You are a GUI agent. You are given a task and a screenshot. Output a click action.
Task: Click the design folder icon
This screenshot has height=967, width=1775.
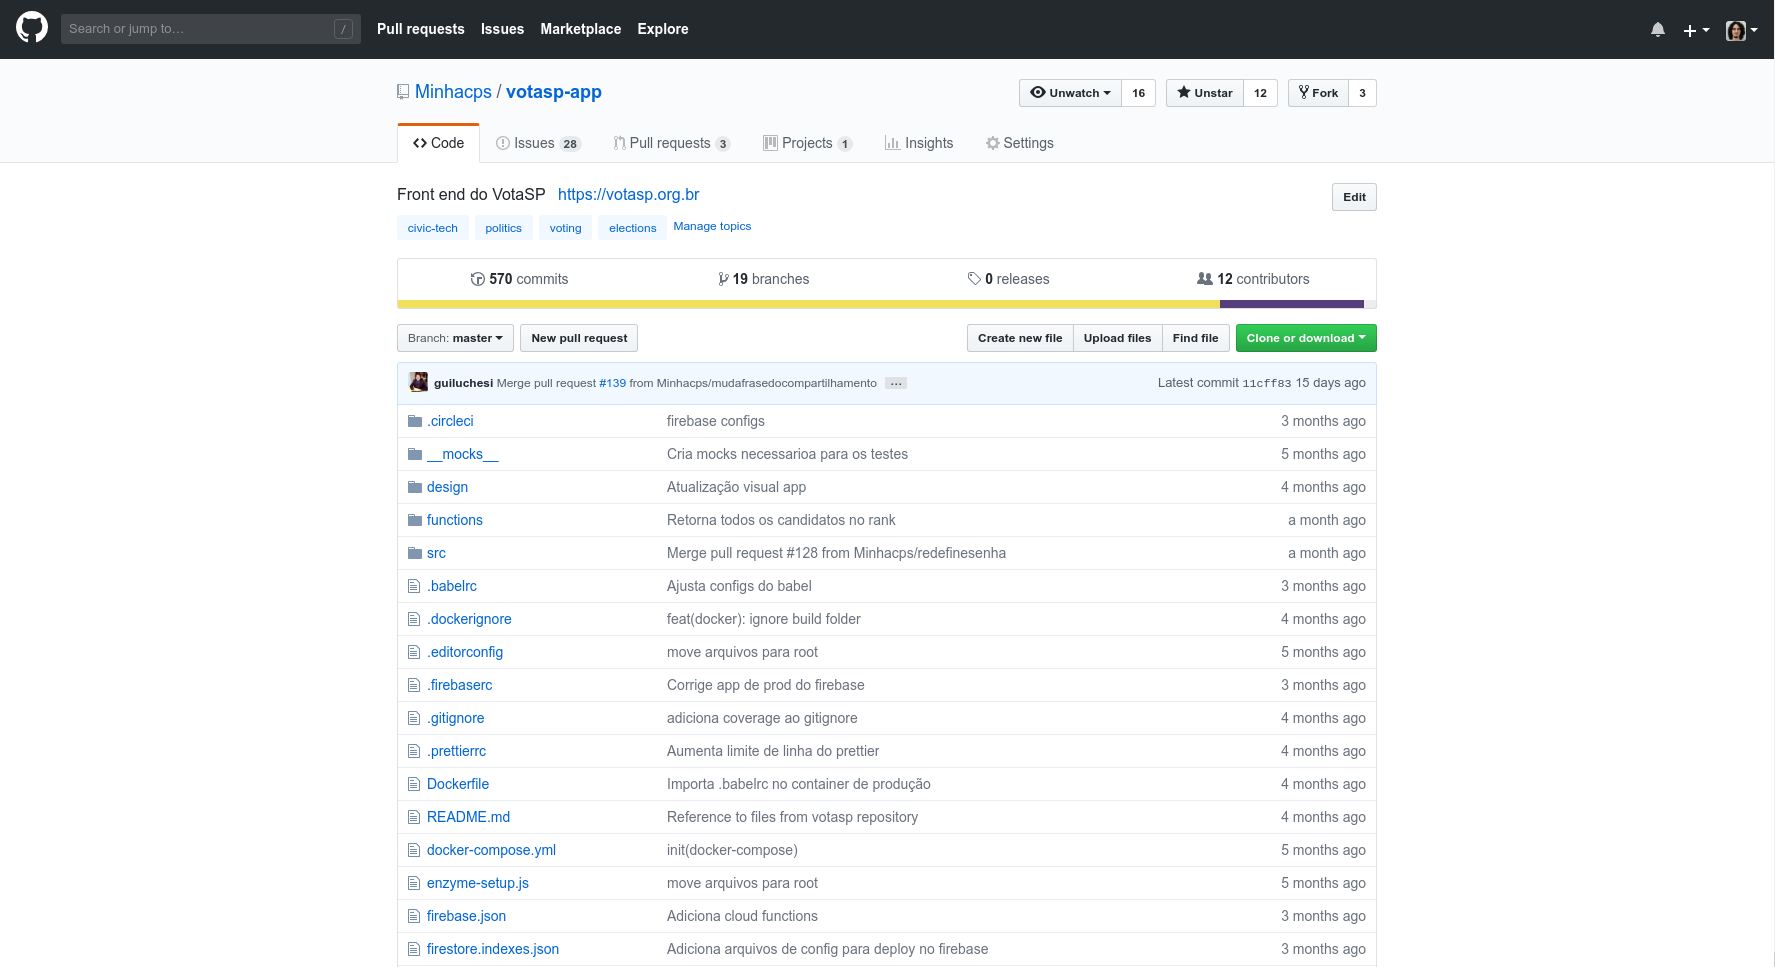pyautogui.click(x=415, y=487)
